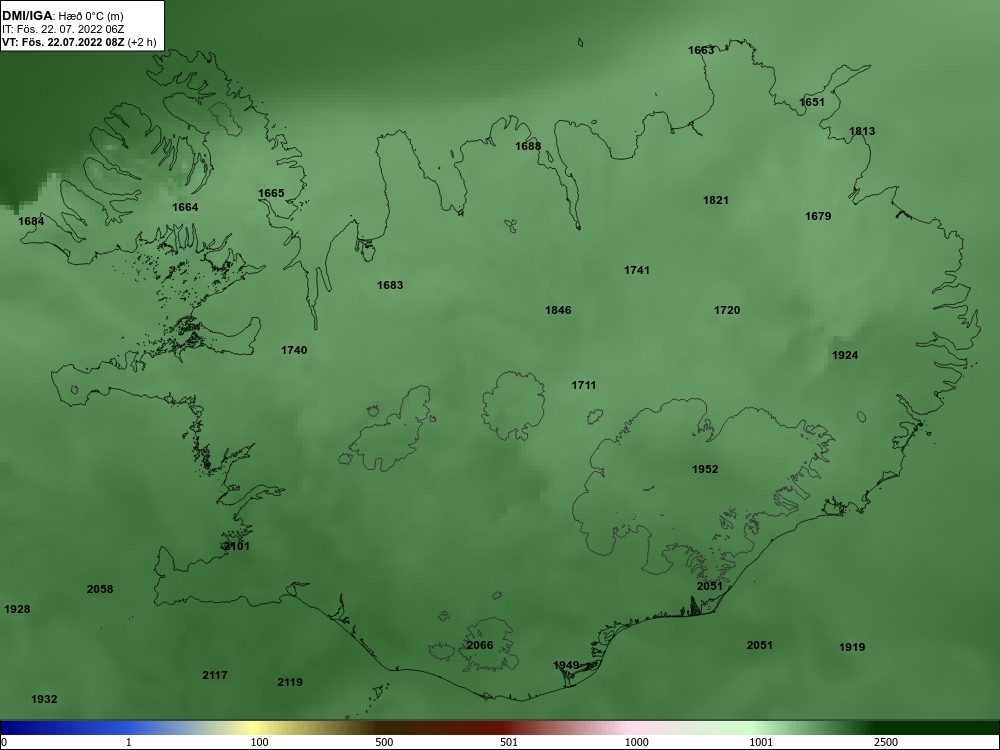Select the 2101 value in the southwest
The width and height of the screenshot is (1000, 750).
tap(237, 547)
